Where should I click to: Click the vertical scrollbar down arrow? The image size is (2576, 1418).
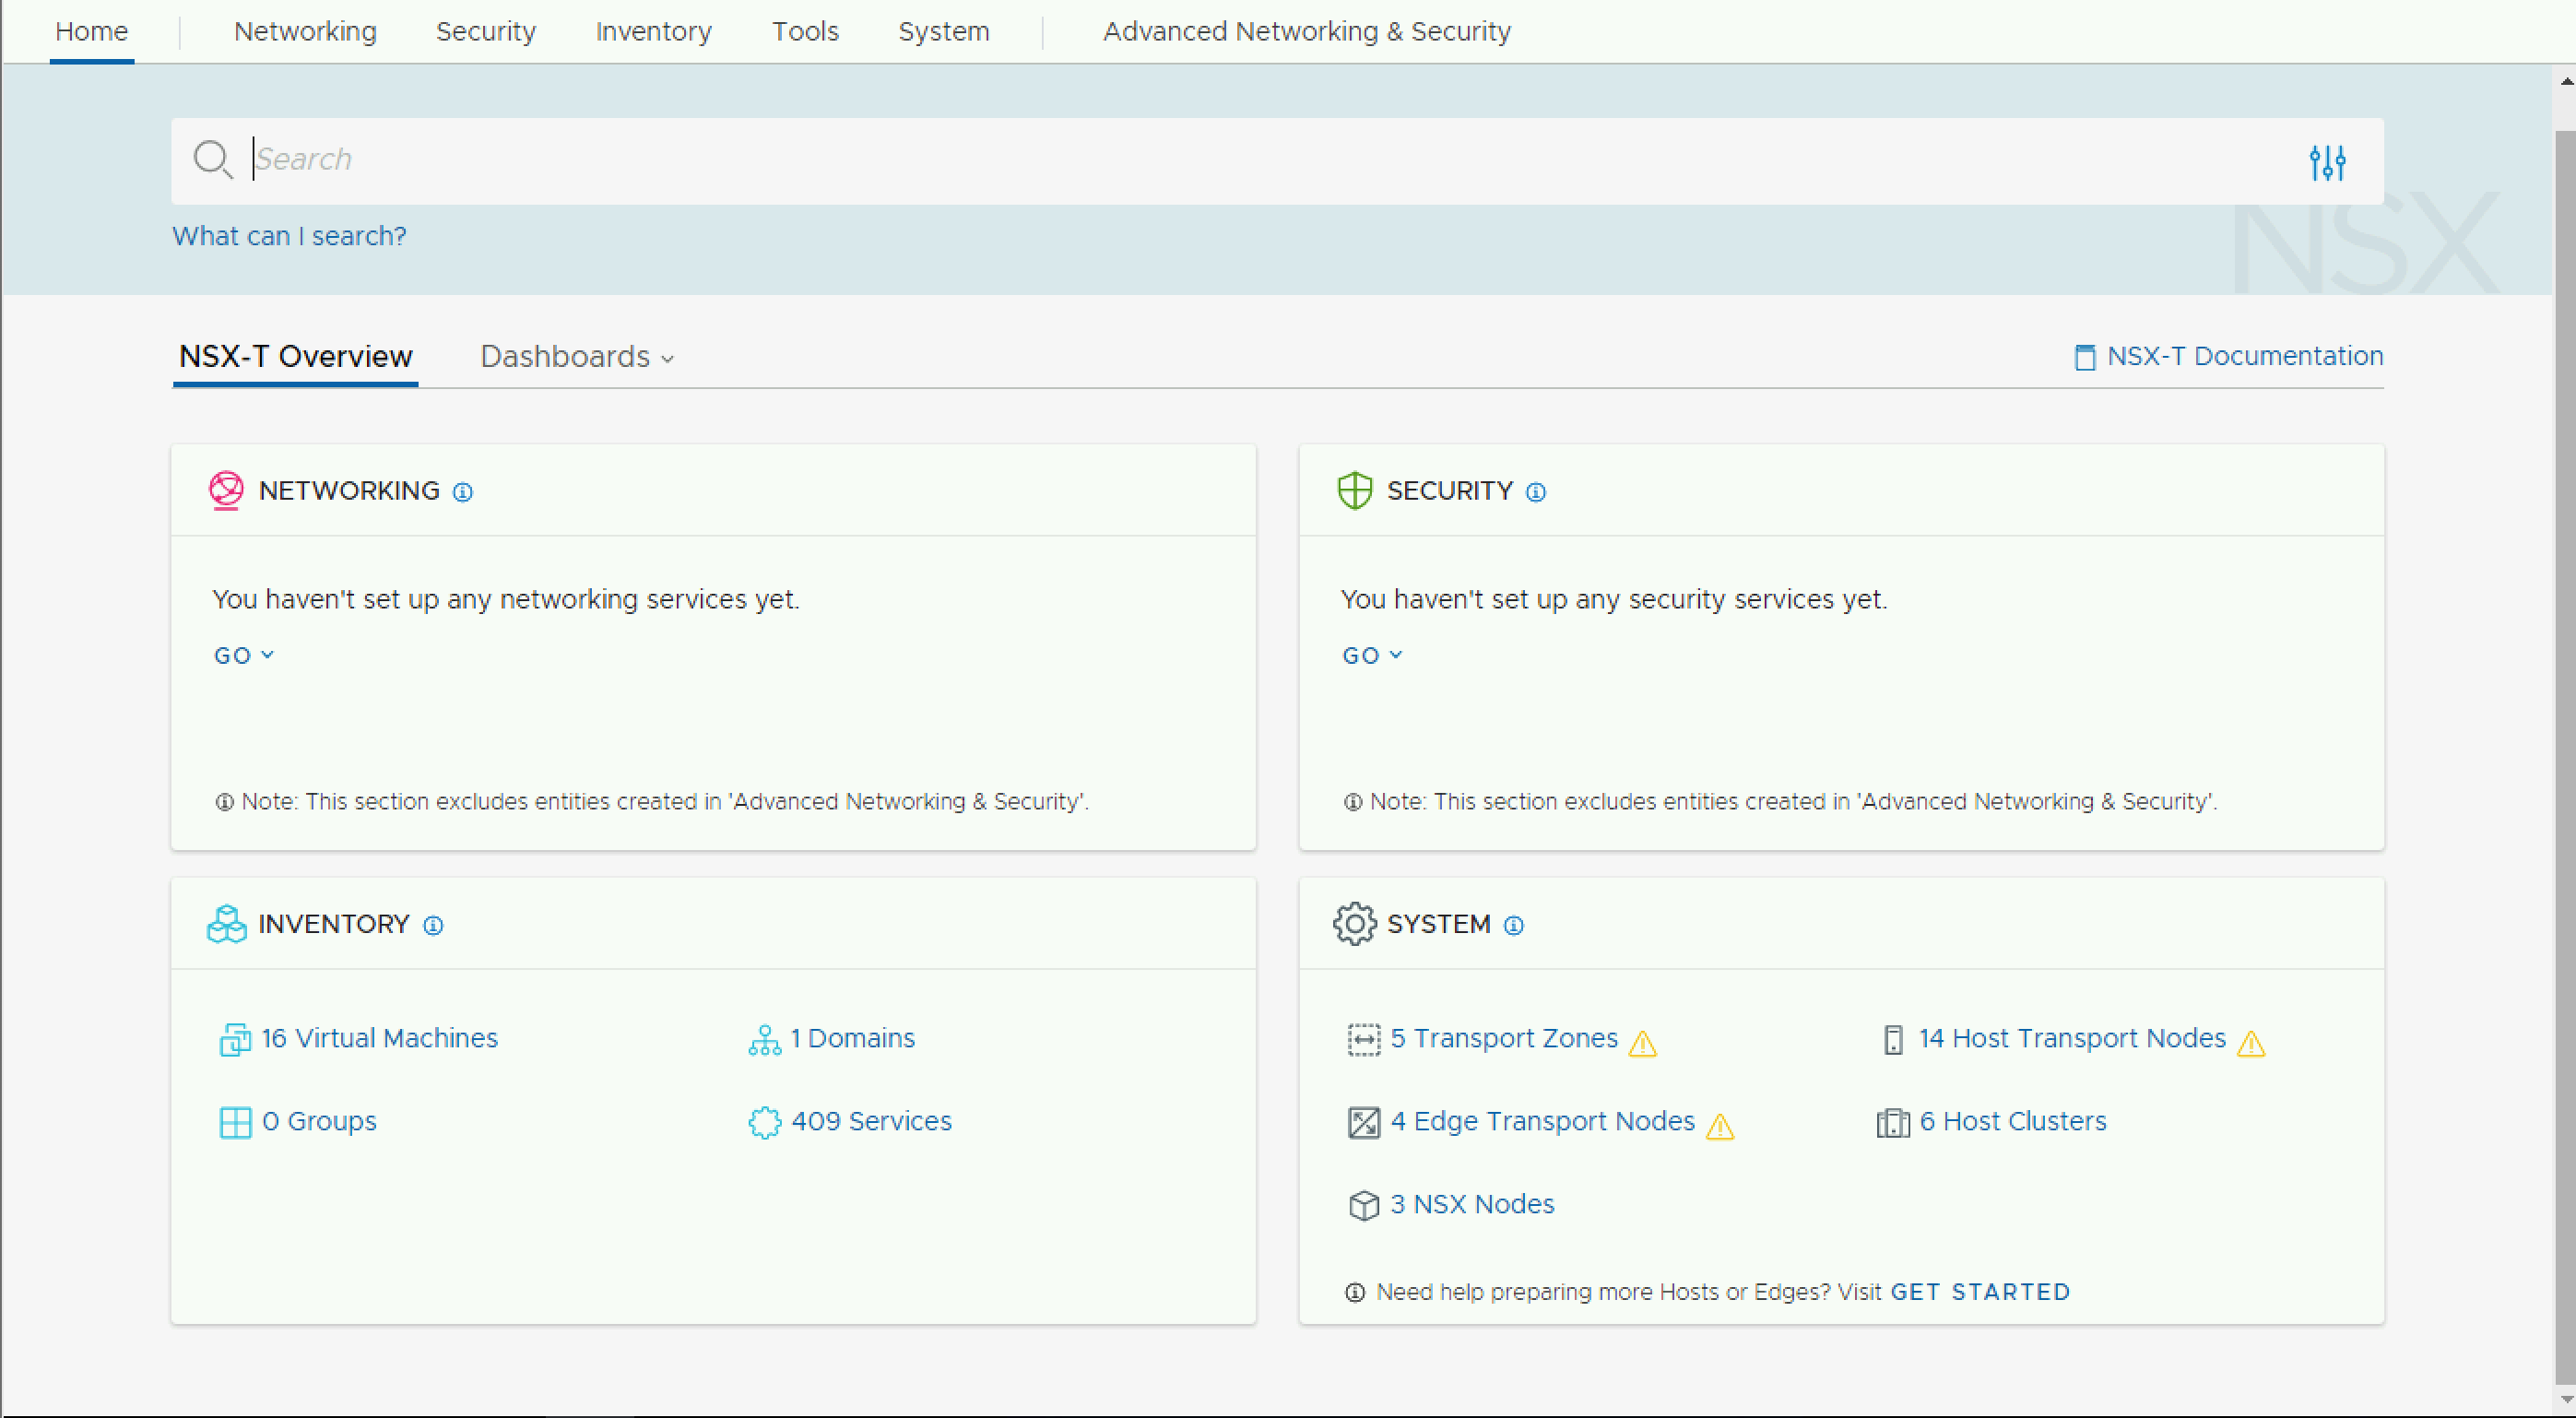coord(2566,1398)
